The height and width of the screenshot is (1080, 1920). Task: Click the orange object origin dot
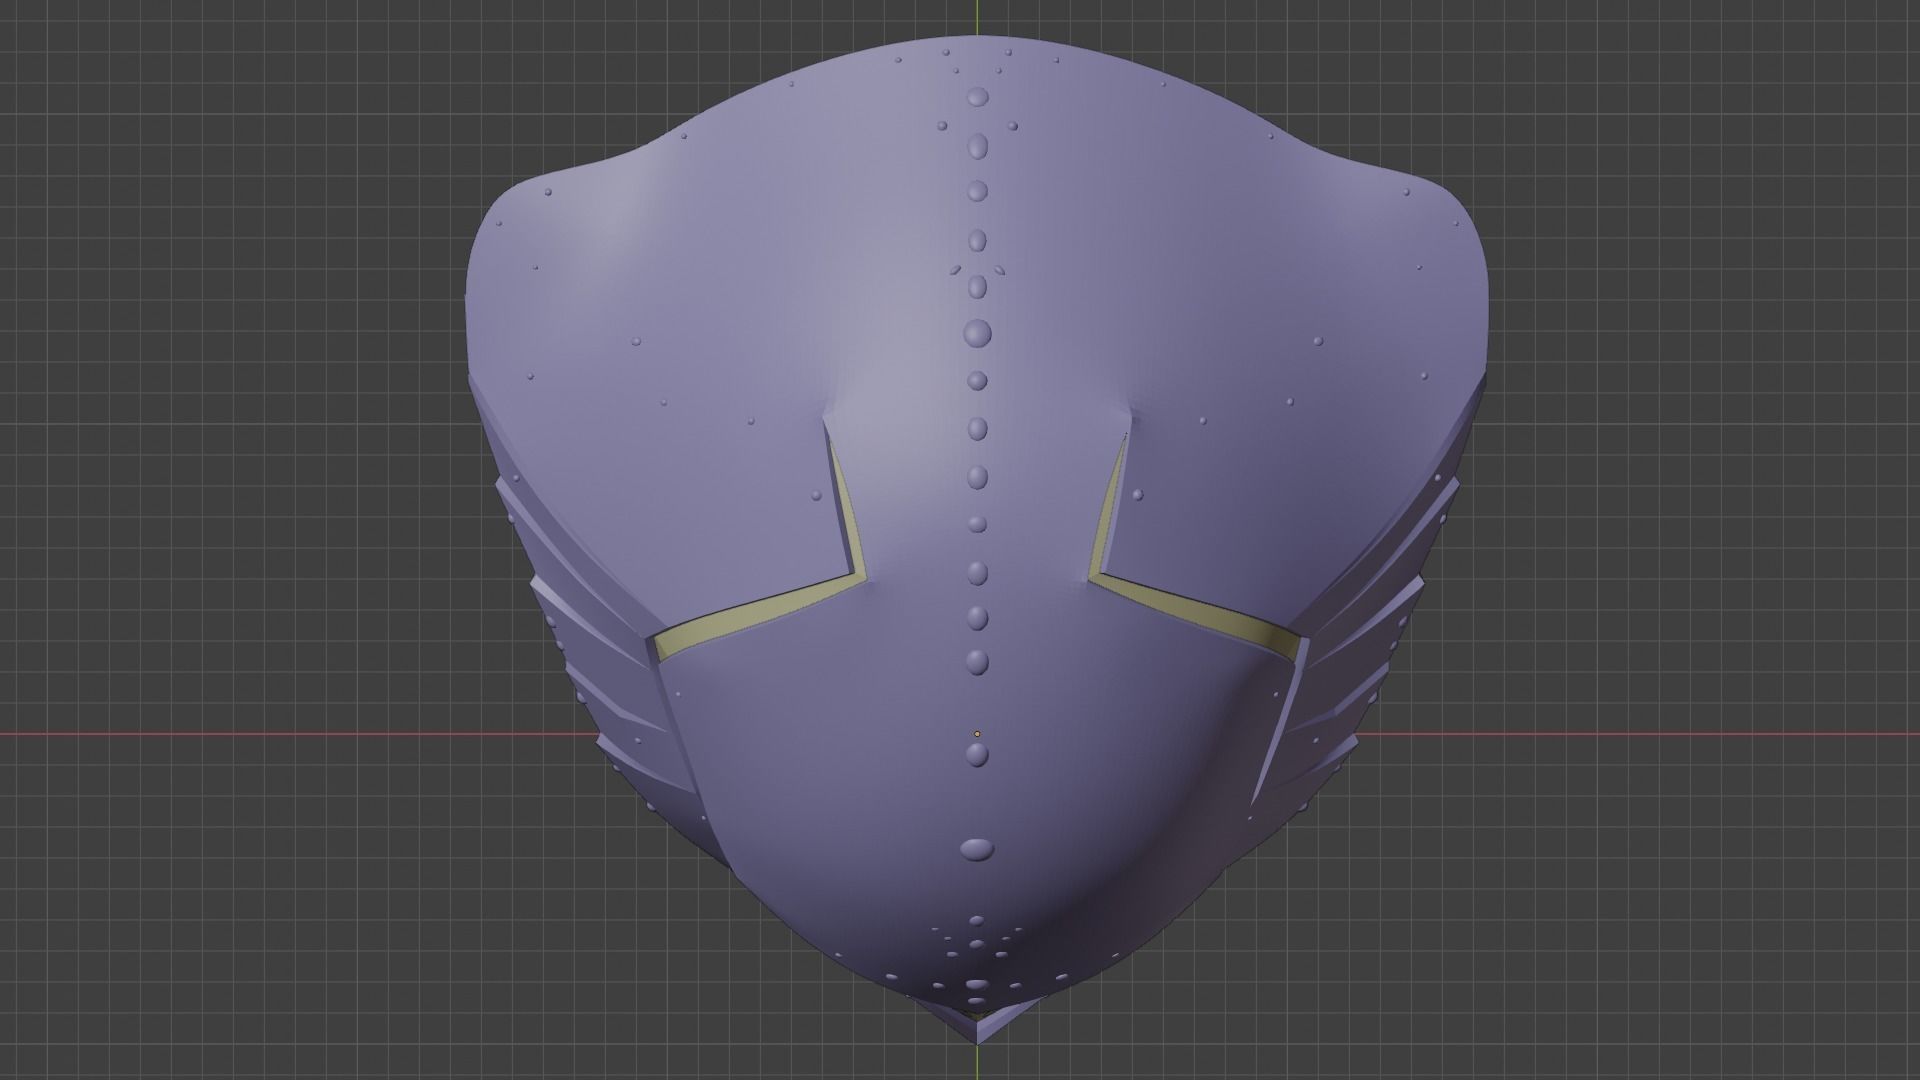click(977, 734)
